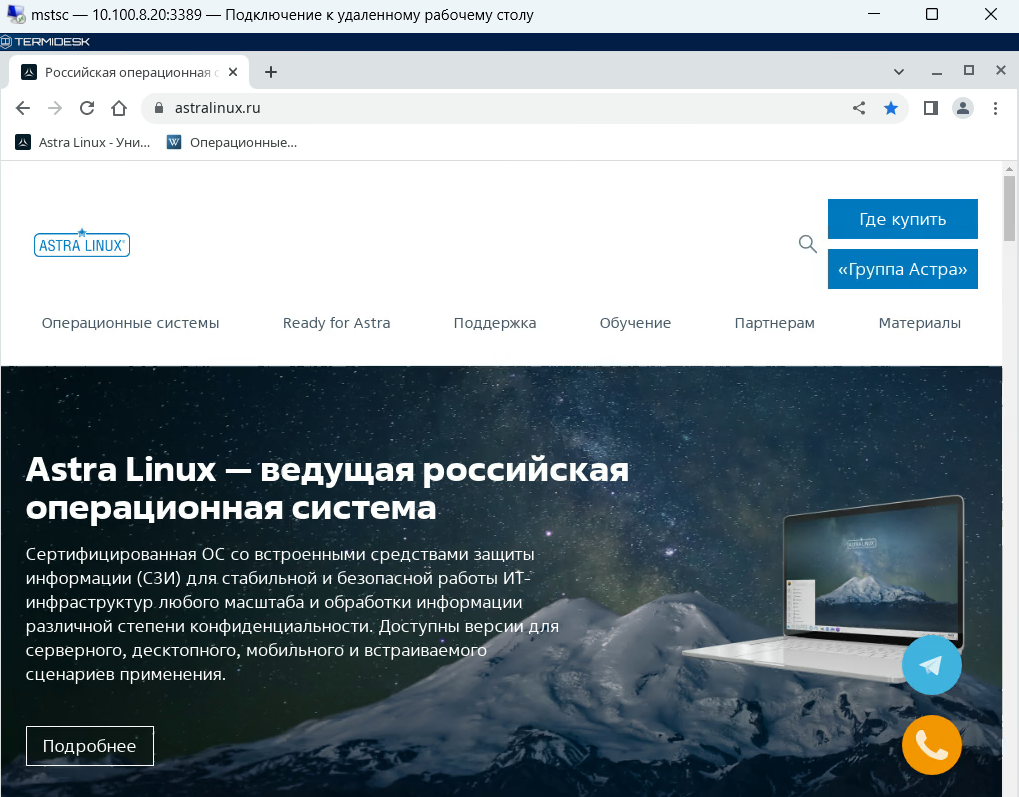This screenshot has height=797, width=1019.
Task: Open the user profile avatar menu
Action: (962, 108)
